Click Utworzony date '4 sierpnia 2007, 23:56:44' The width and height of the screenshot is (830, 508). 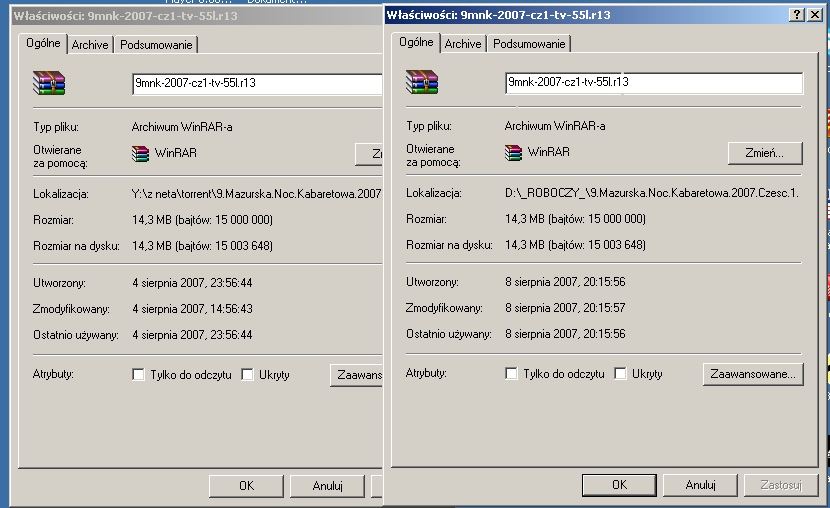[x=192, y=283]
